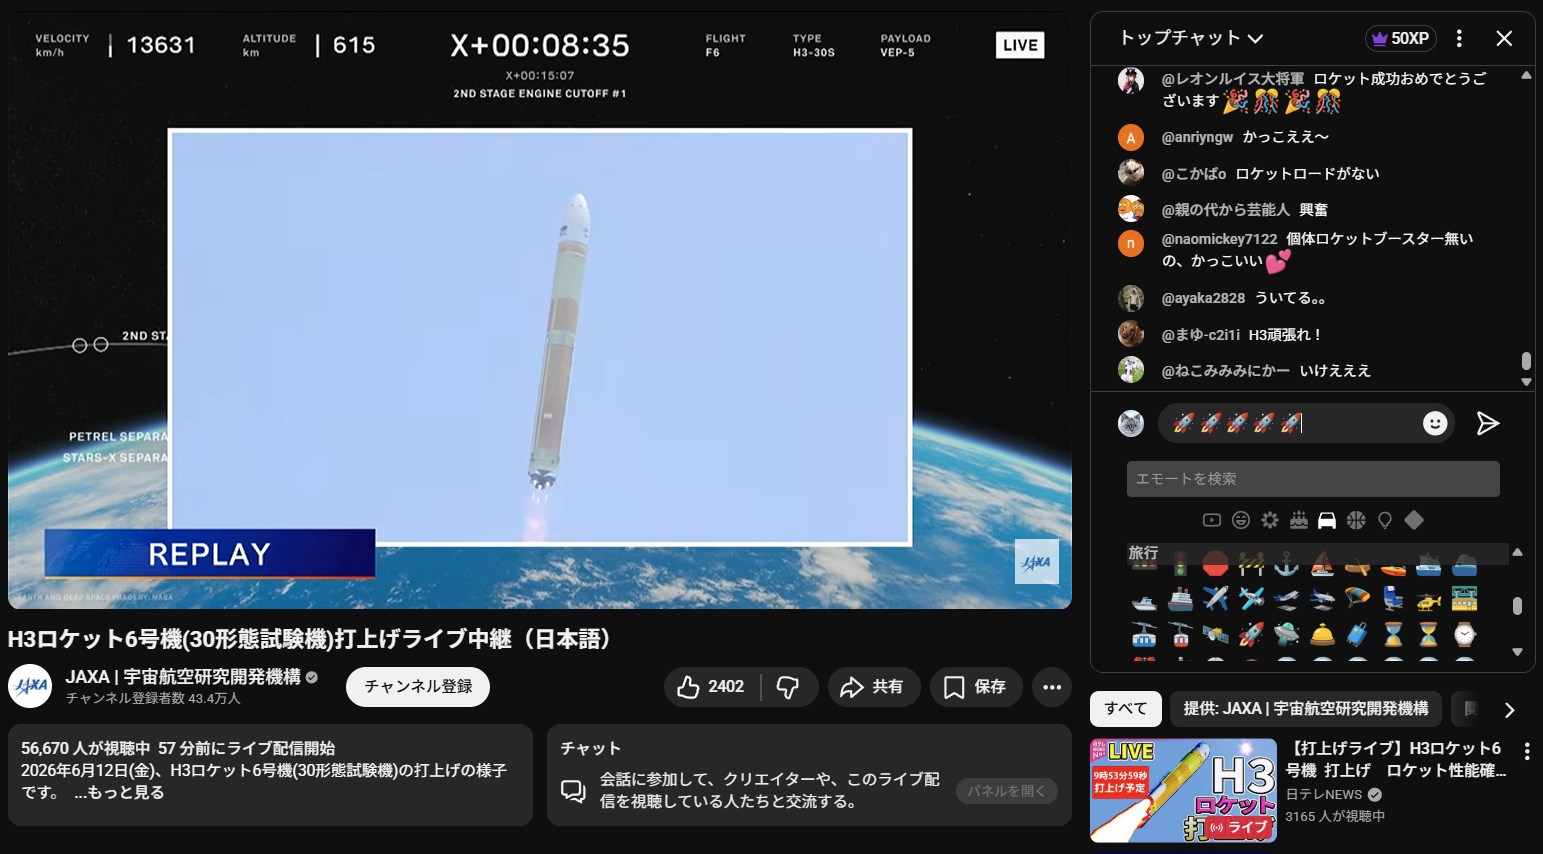Pick the wristwatch emoji
This screenshot has width=1543, height=854.
coord(1464,634)
